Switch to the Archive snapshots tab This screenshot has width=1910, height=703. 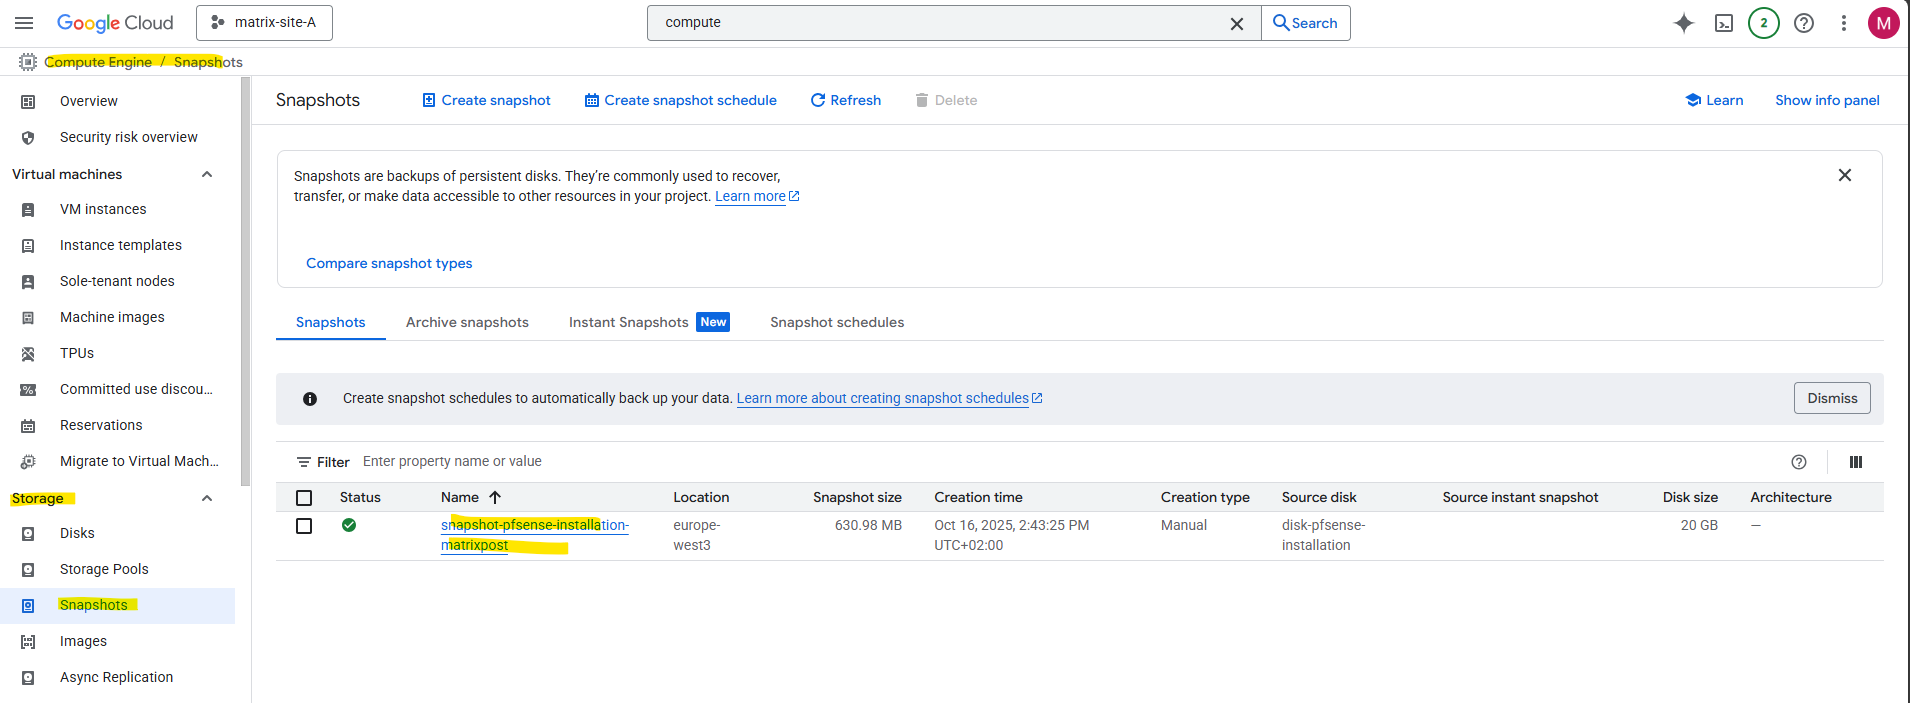[467, 323]
